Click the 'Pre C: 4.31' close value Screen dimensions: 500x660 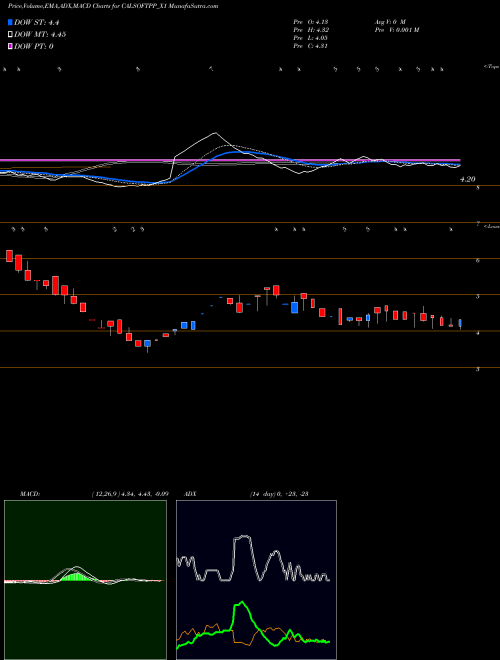coord(311,46)
